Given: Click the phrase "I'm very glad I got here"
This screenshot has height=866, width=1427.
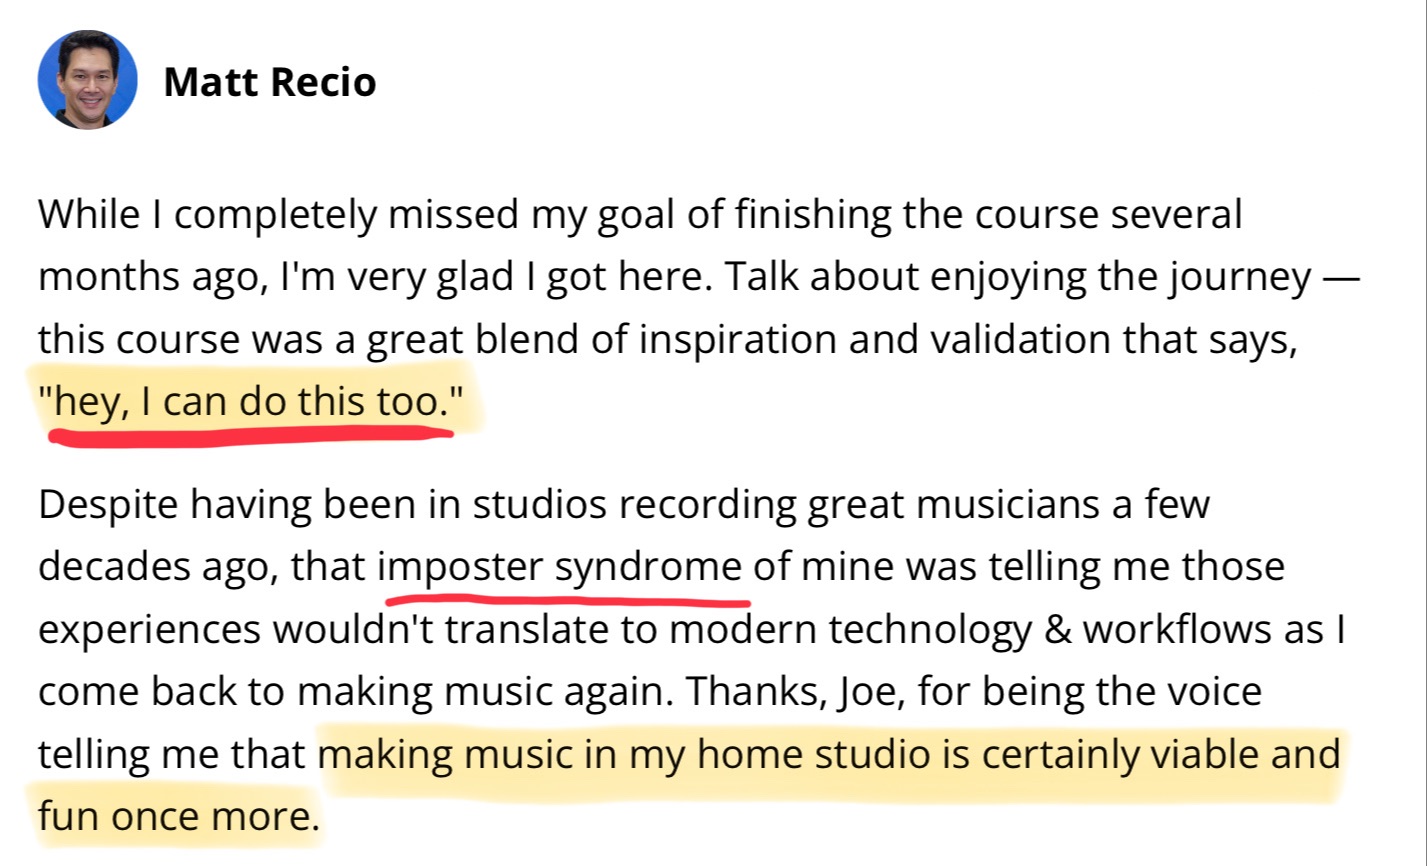Looking at the screenshot, I should click(490, 278).
